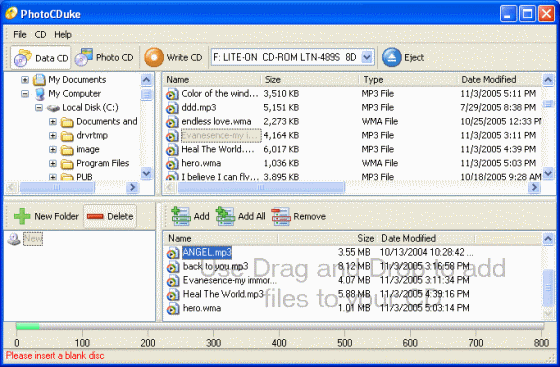
Task: Click source file list scroll up arrow
Action: [548, 80]
